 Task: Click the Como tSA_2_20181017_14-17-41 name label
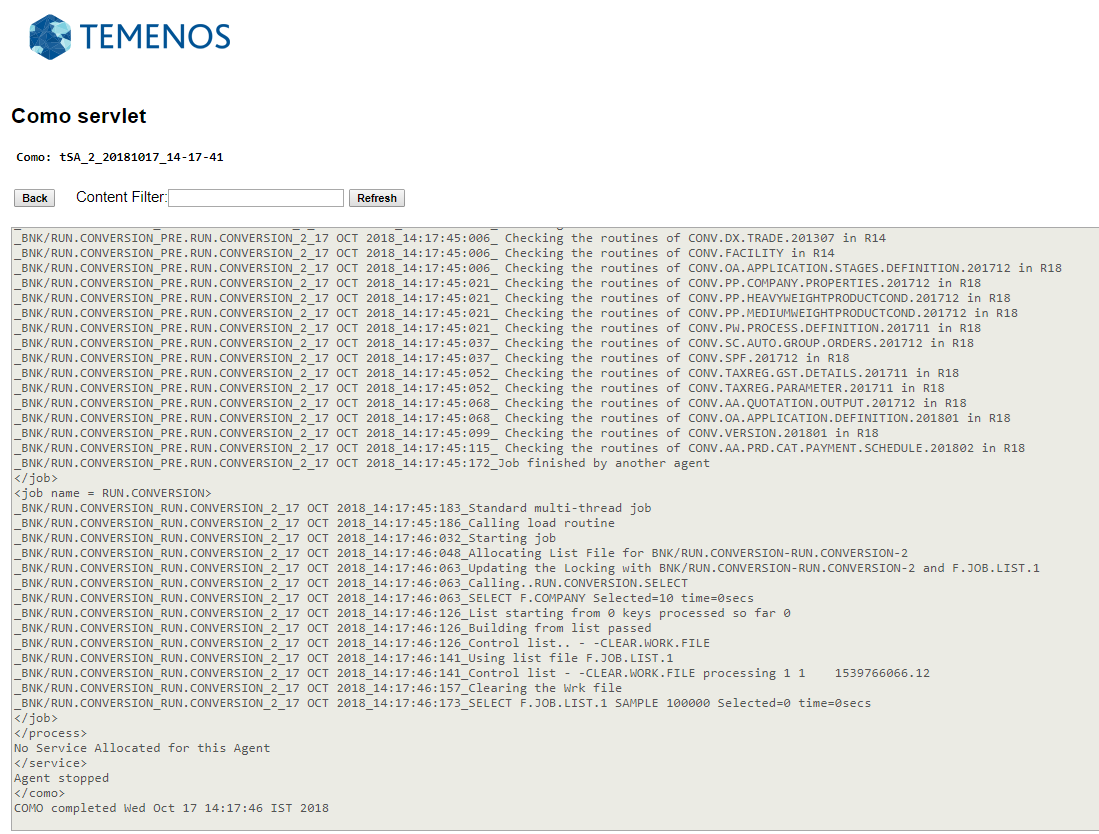[119, 157]
